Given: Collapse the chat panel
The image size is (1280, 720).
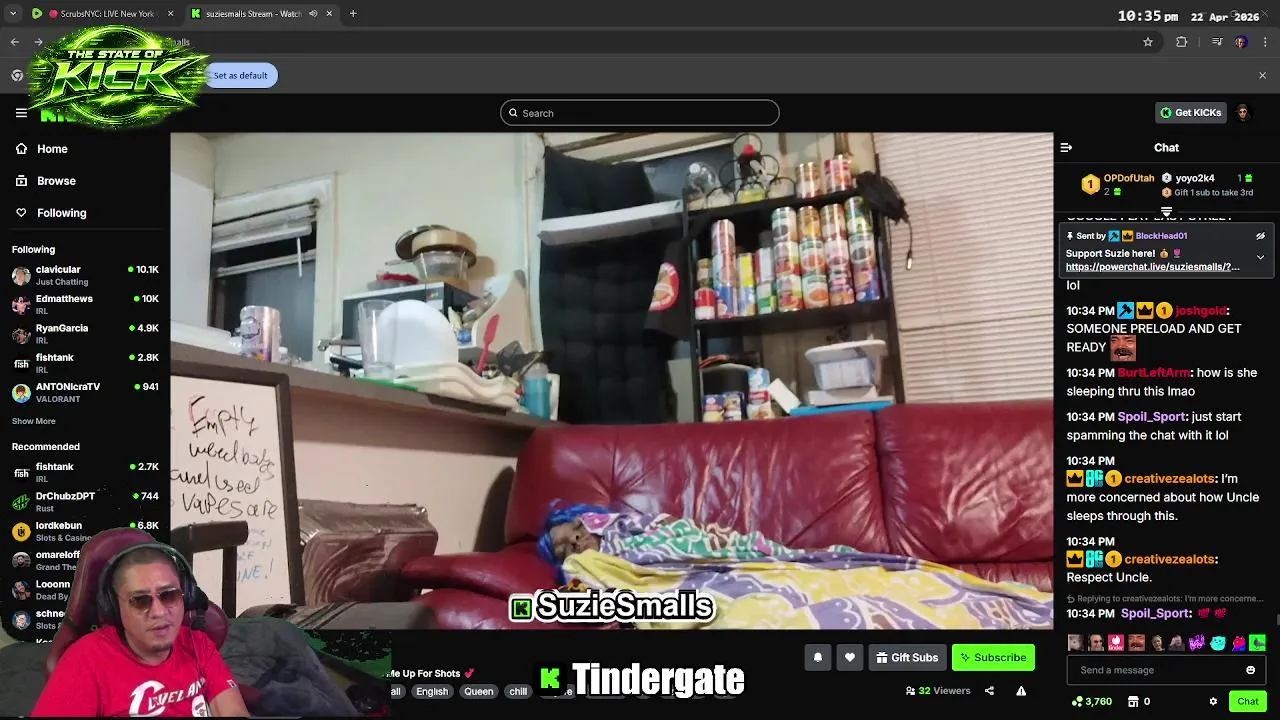Looking at the screenshot, I should click(x=1066, y=147).
